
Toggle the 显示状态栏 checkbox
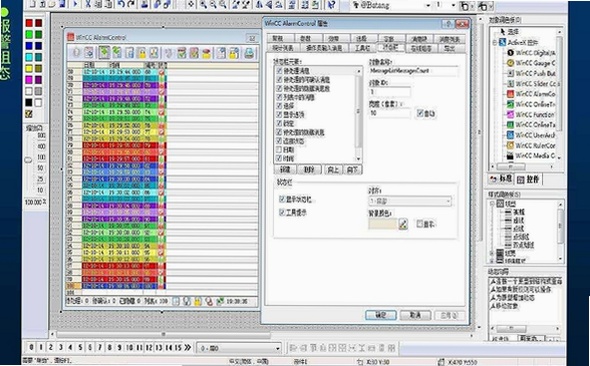[x=282, y=199]
